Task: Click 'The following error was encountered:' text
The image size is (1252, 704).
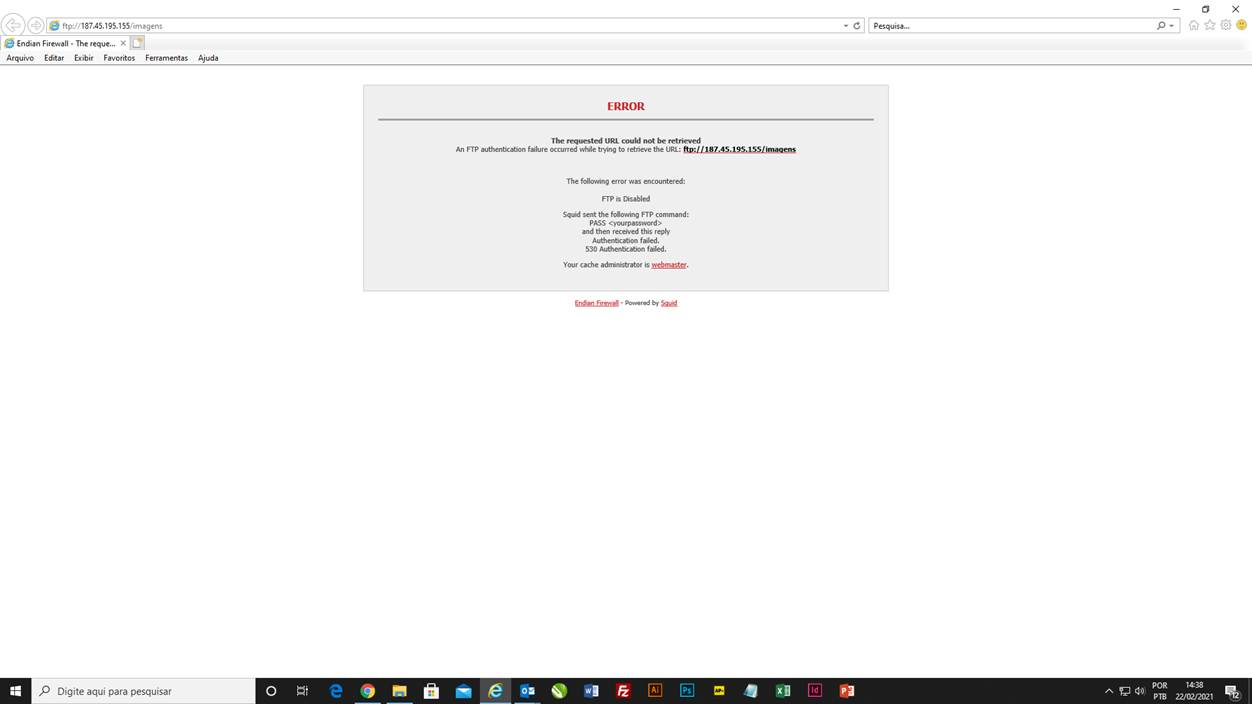Action: point(626,182)
